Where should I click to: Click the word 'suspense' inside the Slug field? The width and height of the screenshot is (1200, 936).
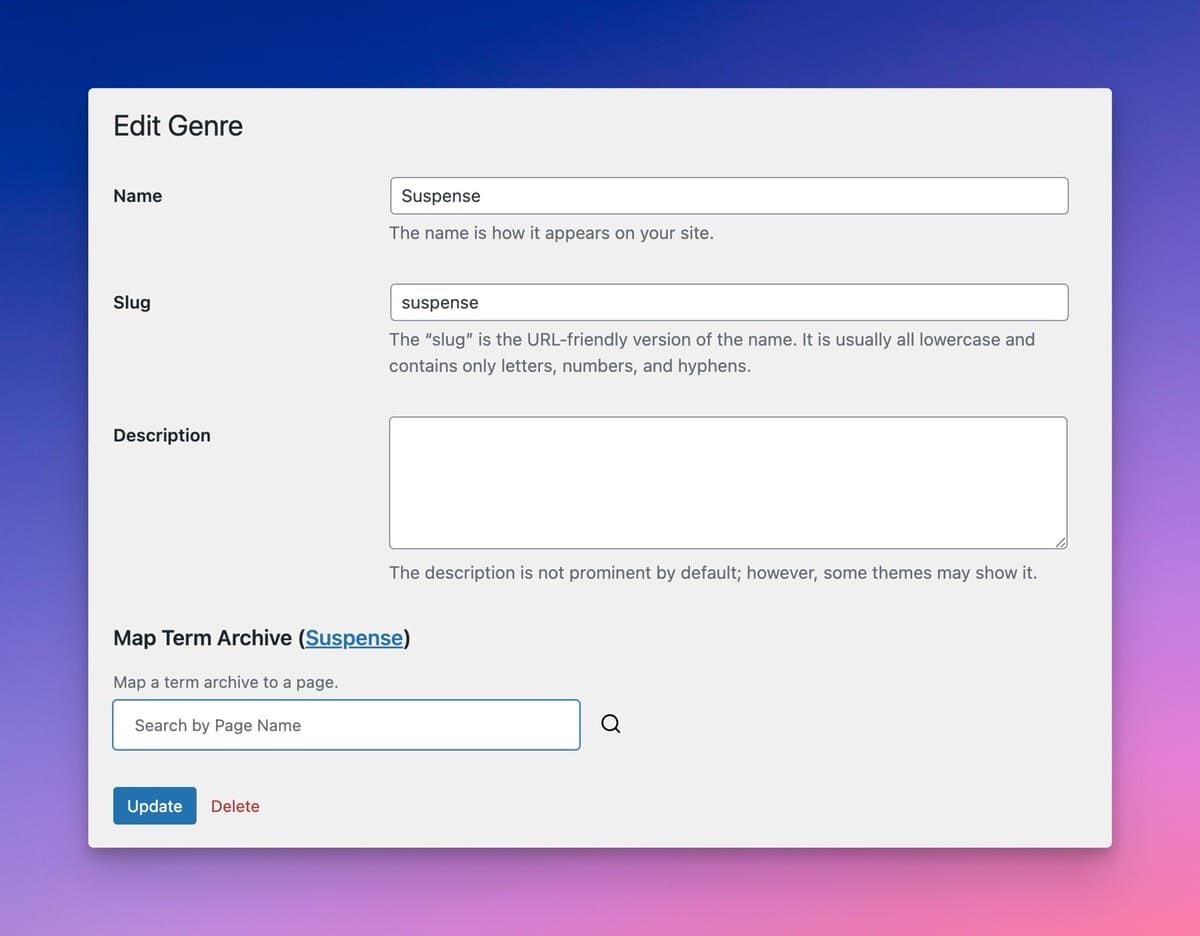pyautogui.click(x=440, y=303)
